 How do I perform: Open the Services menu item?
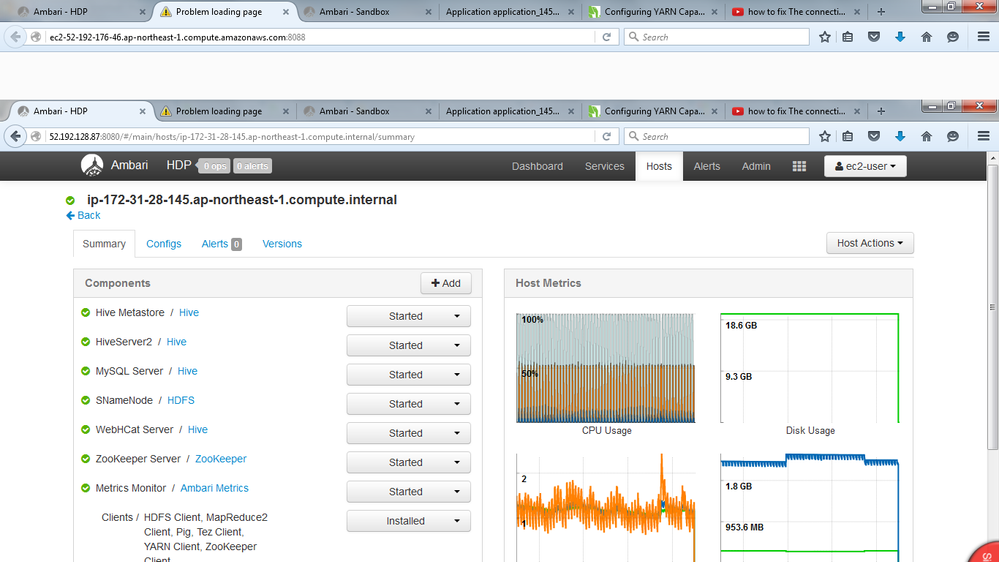604,167
